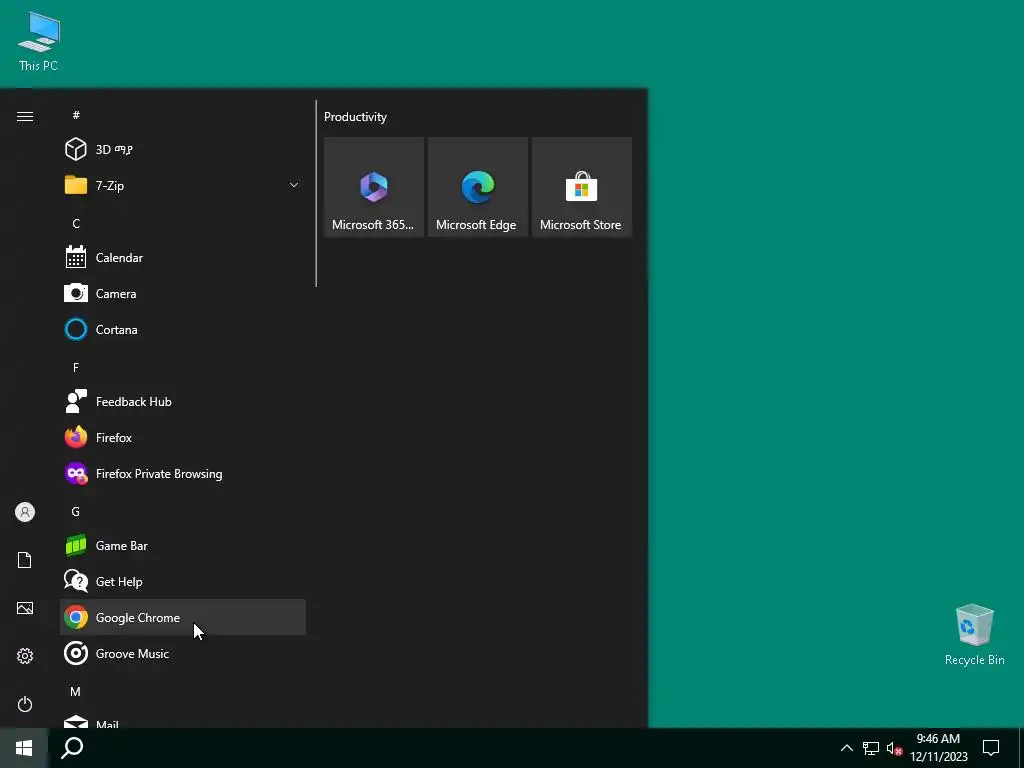Screen dimensions: 1024x768
Task: Open Settings gear in Start sidebar
Action: pos(25,656)
